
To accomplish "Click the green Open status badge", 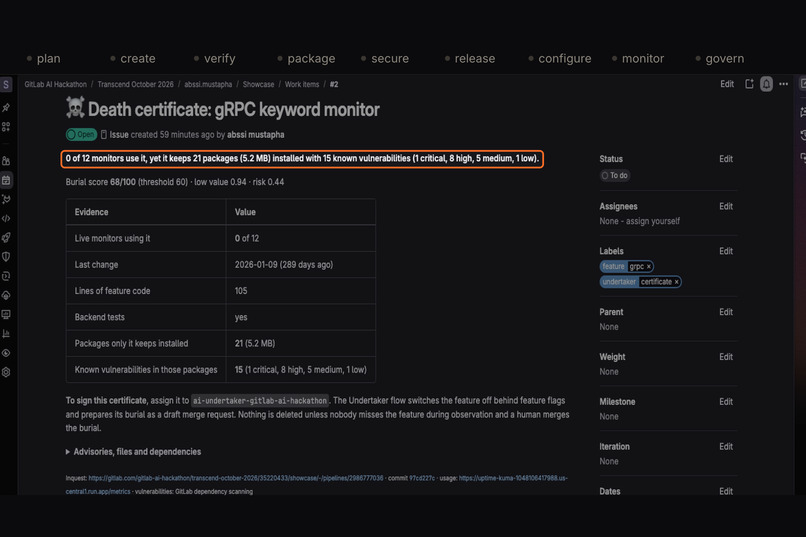I will pyautogui.click(x=81, y=135).
